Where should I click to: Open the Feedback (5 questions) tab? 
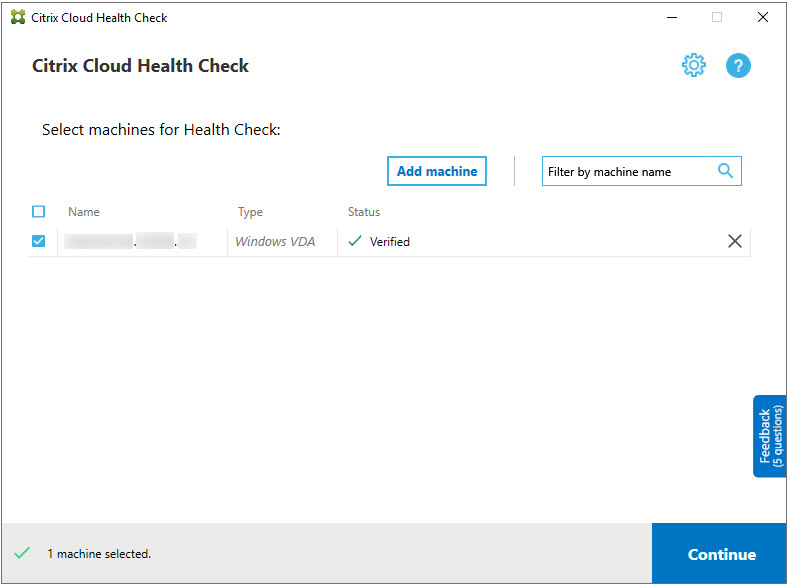[x=770, y=436]
